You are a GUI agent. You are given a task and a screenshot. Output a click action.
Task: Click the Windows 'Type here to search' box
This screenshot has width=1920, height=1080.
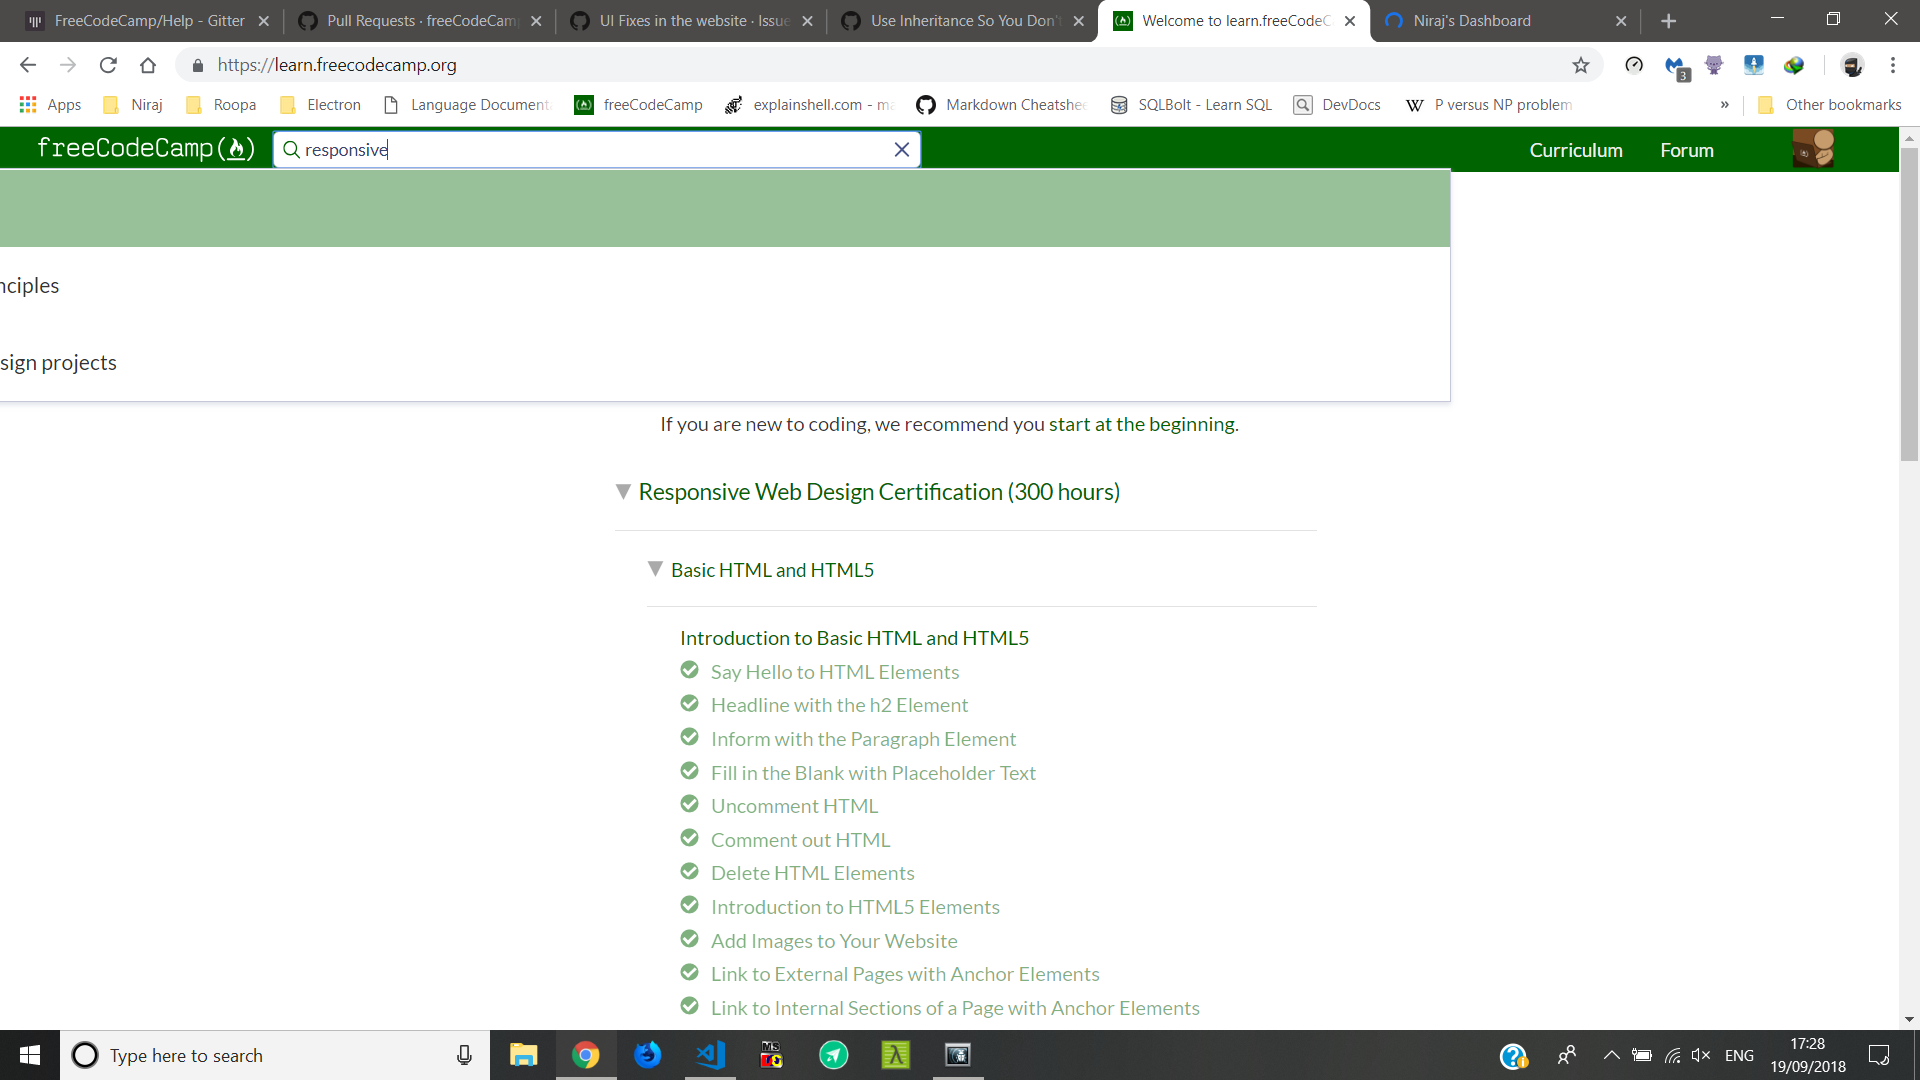pos(275,1055)
